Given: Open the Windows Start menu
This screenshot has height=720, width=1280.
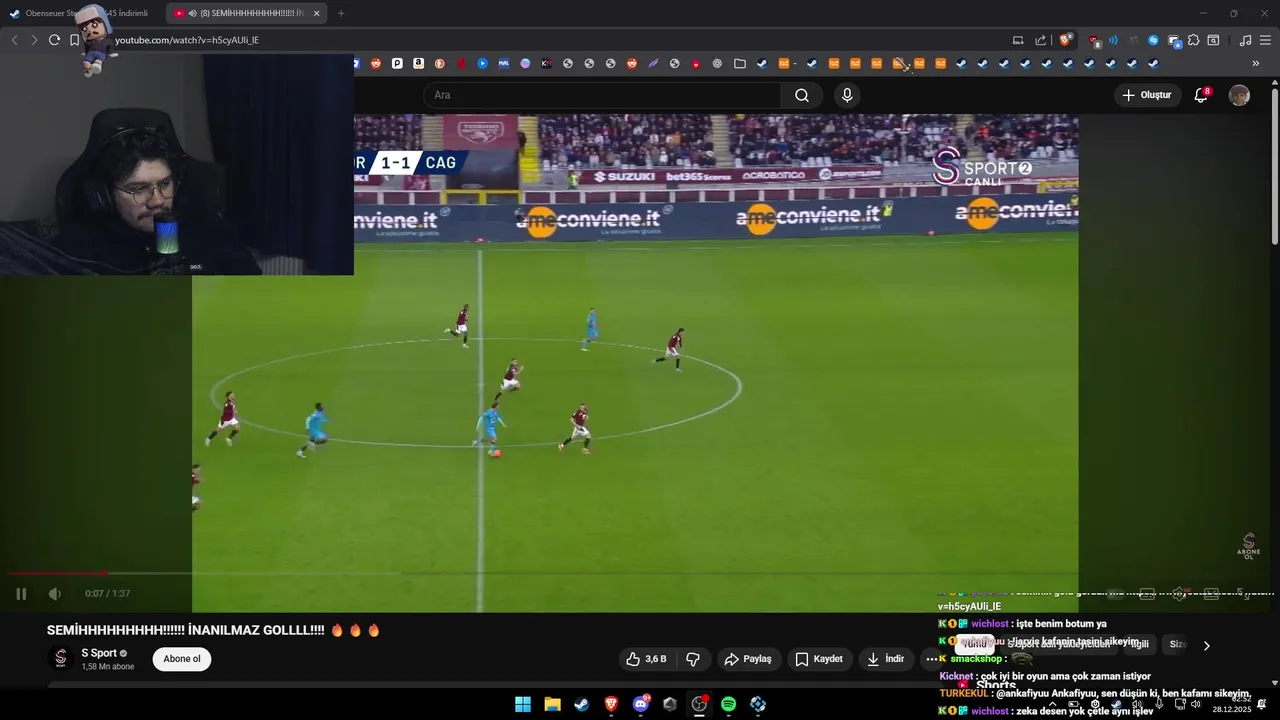Looking at the screenshot, I should click(x=523, y=704).
